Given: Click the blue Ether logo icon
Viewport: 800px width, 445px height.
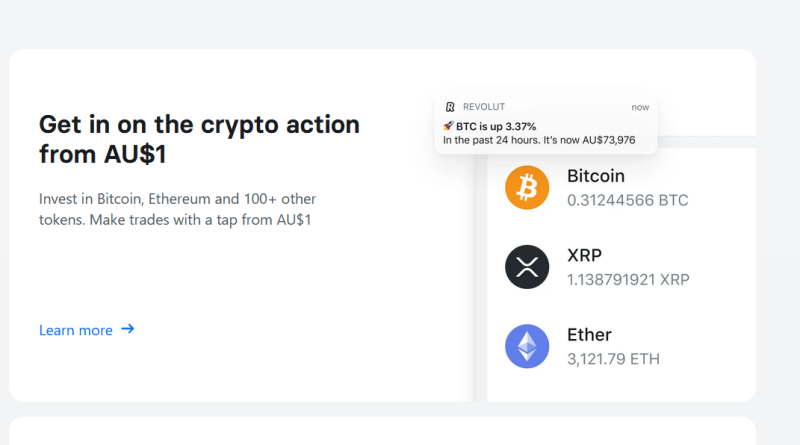Looking at the screenshot, I should point(527,347).
